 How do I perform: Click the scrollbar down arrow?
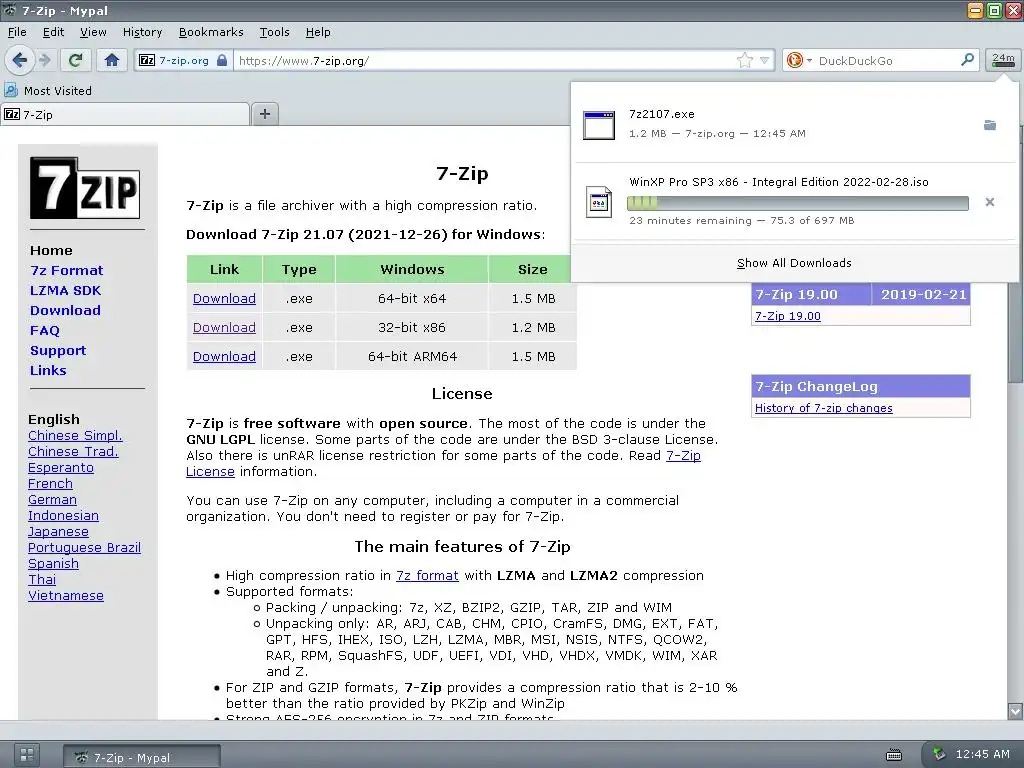pos(1015,711)
